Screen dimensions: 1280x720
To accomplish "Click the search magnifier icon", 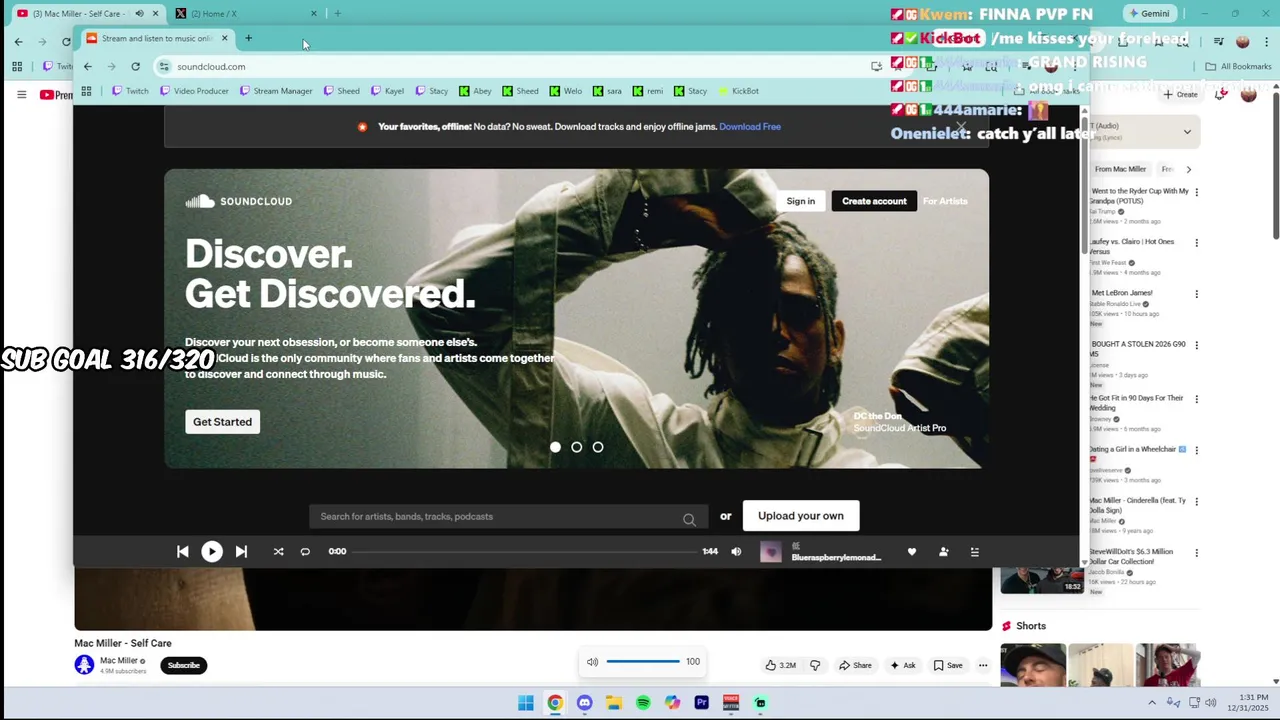I will pos(689,518).
